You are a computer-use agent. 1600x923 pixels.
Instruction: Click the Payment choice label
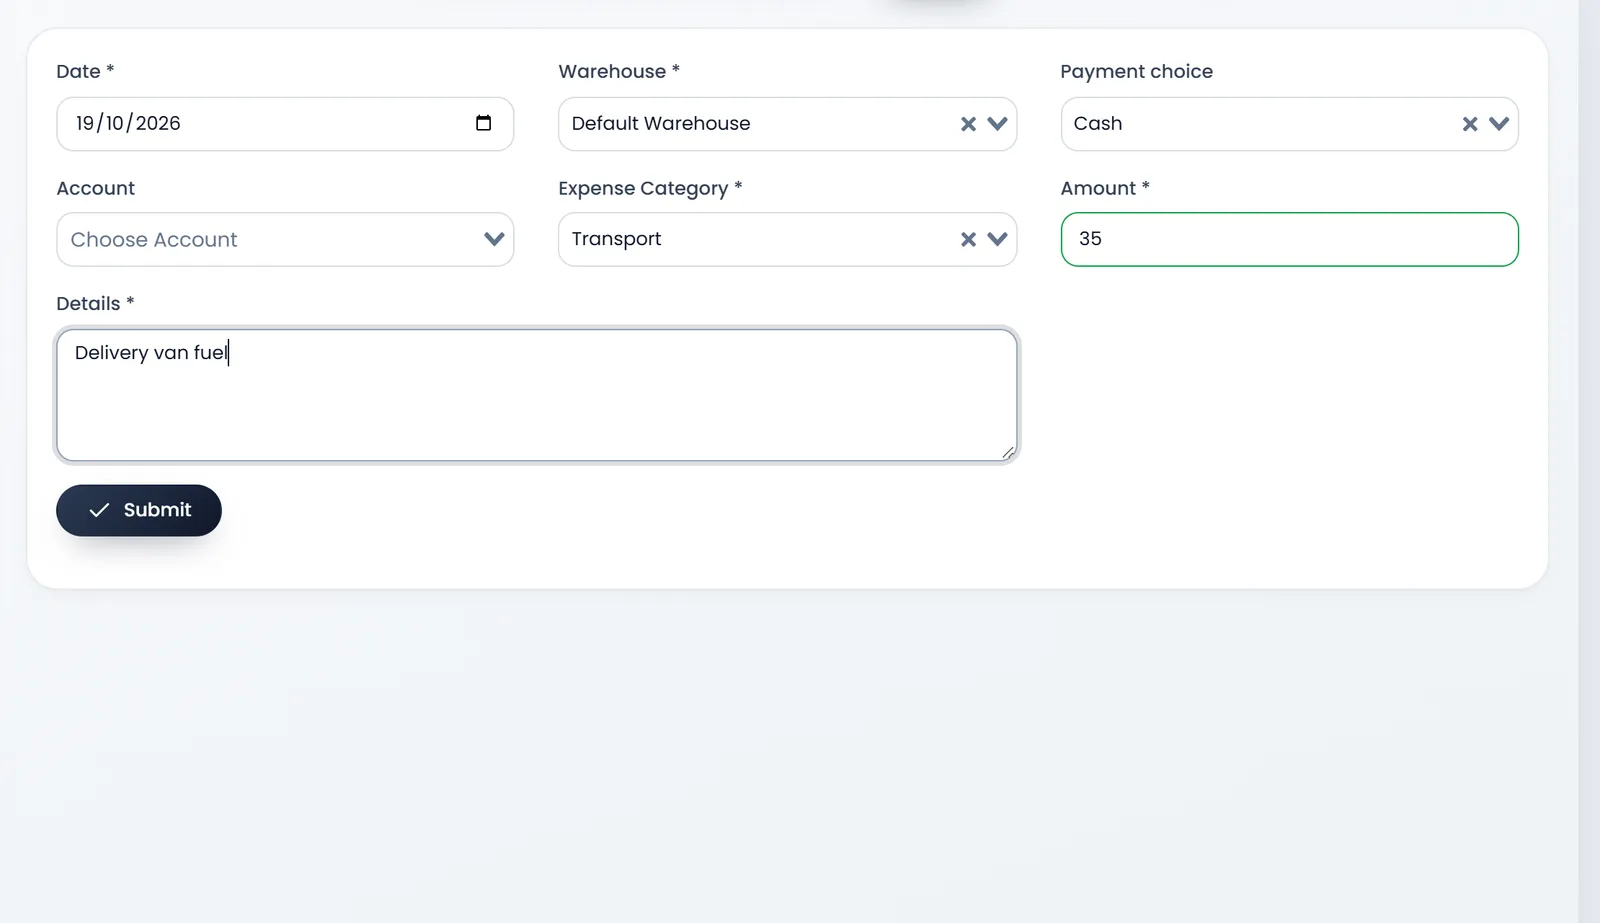[x=1136, y=71]
